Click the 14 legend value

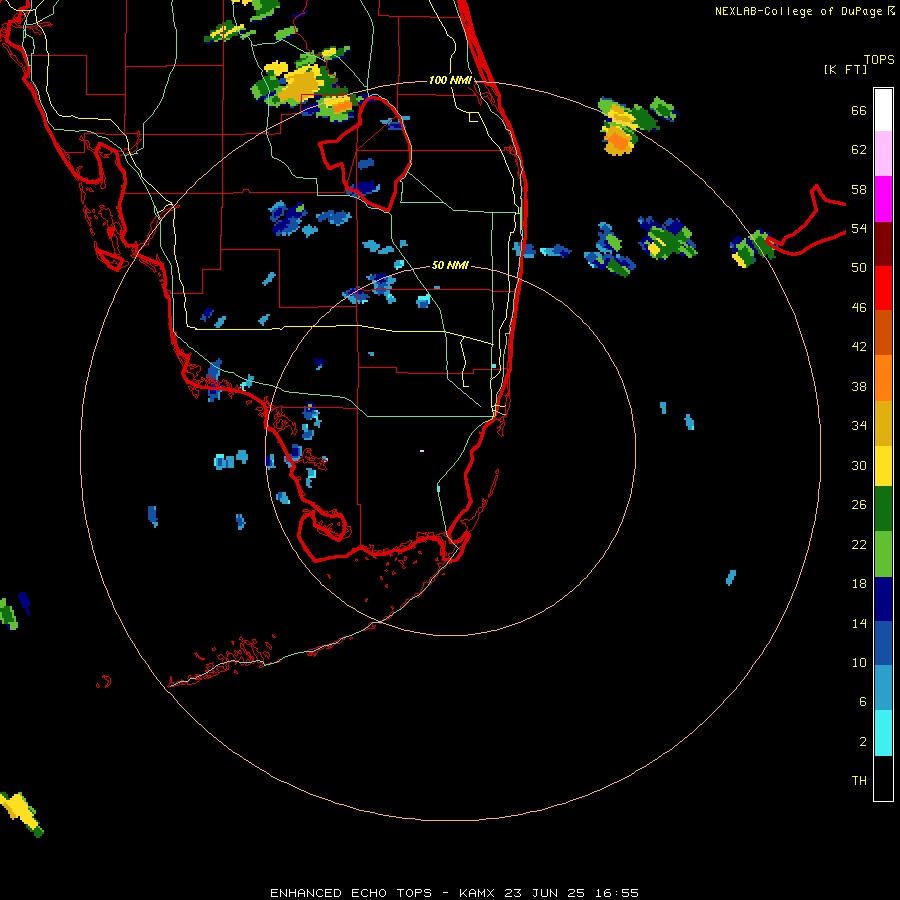859,623
